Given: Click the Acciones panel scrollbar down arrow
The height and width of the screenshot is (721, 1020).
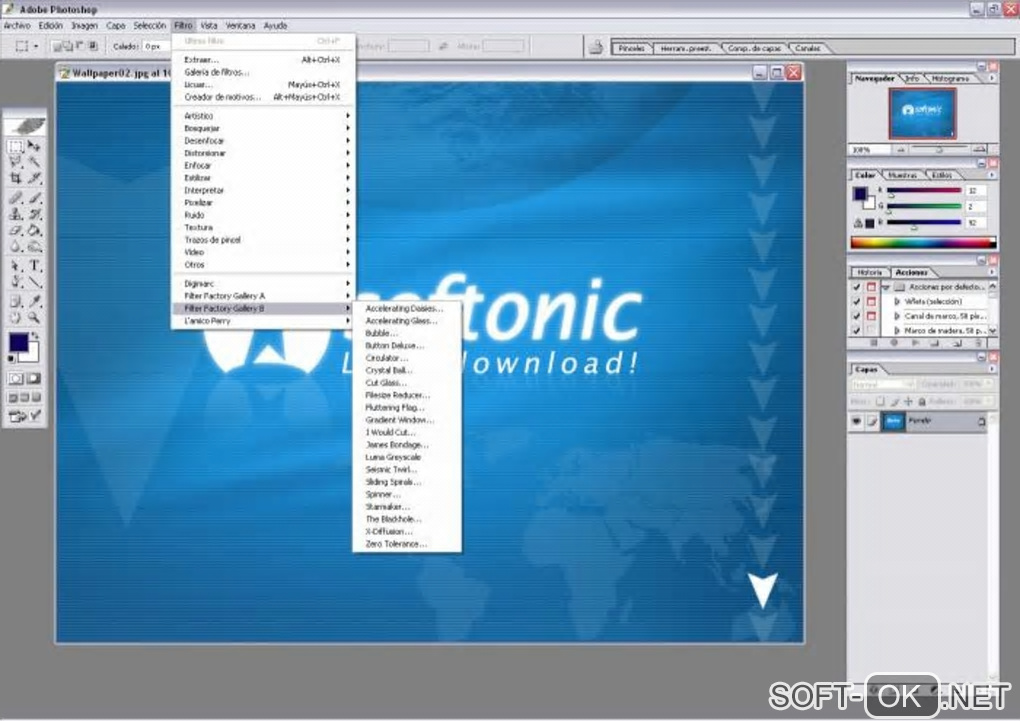Looking at the screenshot, I should click(x=993, y=331).
